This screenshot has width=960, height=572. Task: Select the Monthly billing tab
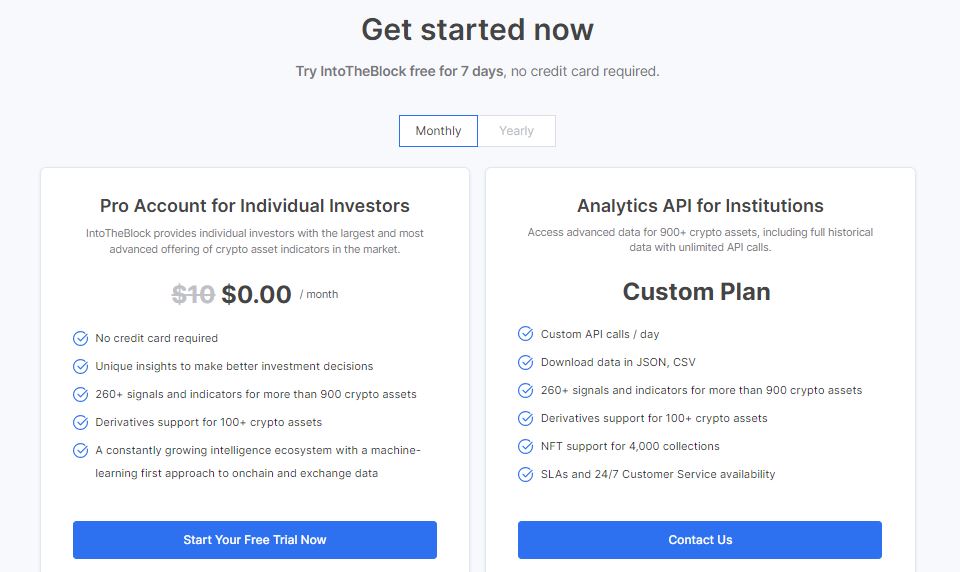tap(438, 131)
